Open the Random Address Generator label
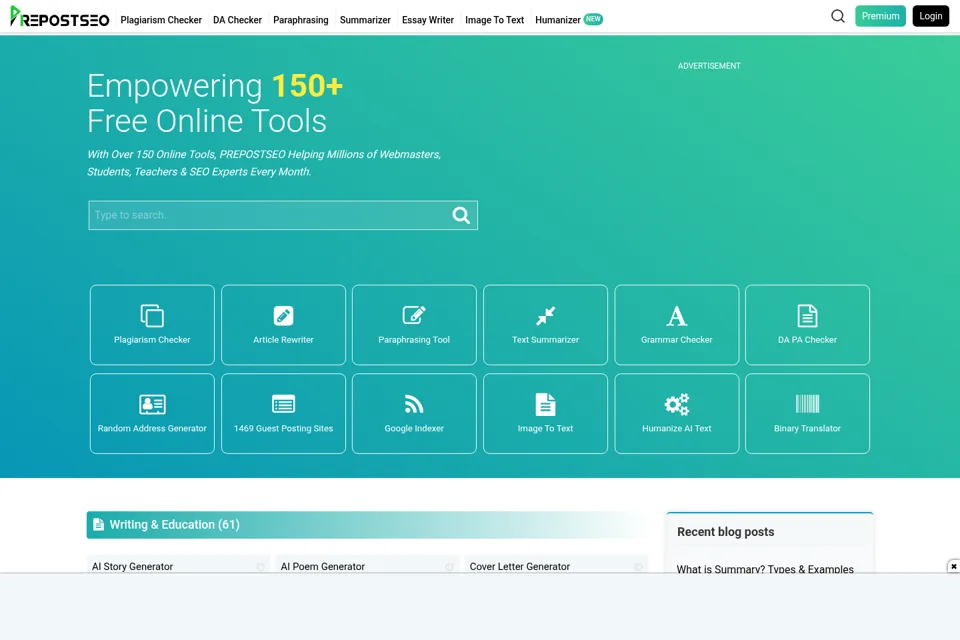The image size is (960, 640). tap(152, 428)
